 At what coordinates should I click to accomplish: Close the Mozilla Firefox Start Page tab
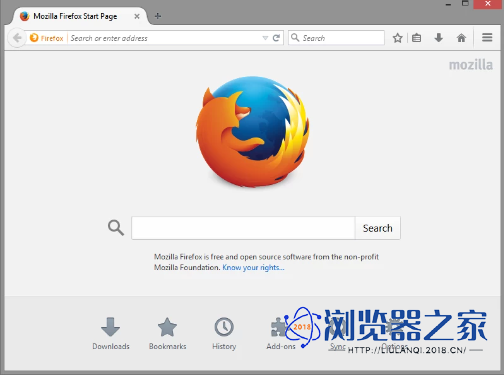click(x=137, y=16)
